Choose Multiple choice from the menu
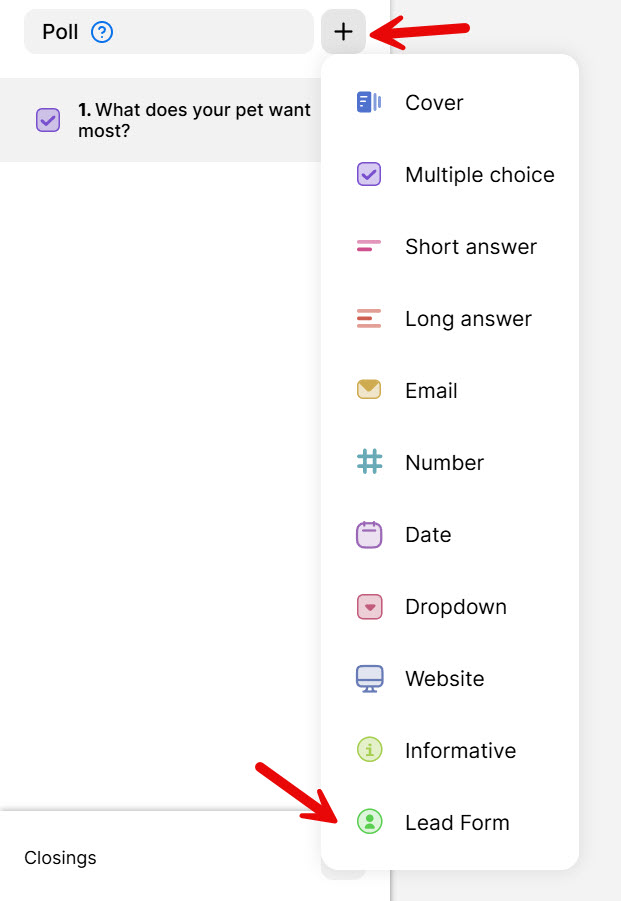Viewport: 621px width, 901px height. pyautogui.click(x=479, y=175)
